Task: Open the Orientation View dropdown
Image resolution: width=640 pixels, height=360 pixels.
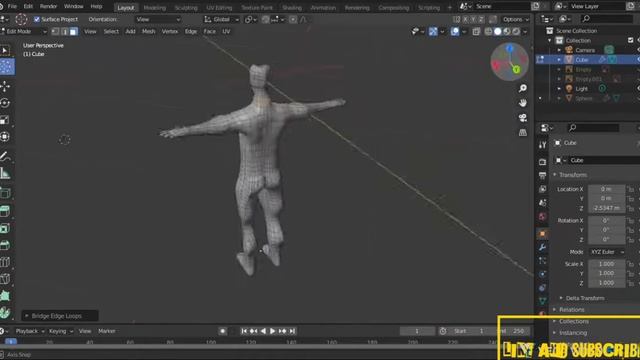Action: (158, 19)
